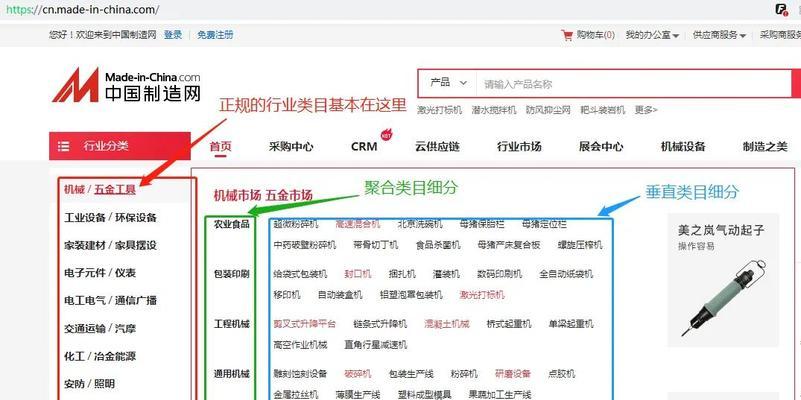Click the 研磨设备 link

tap(513, 374)
